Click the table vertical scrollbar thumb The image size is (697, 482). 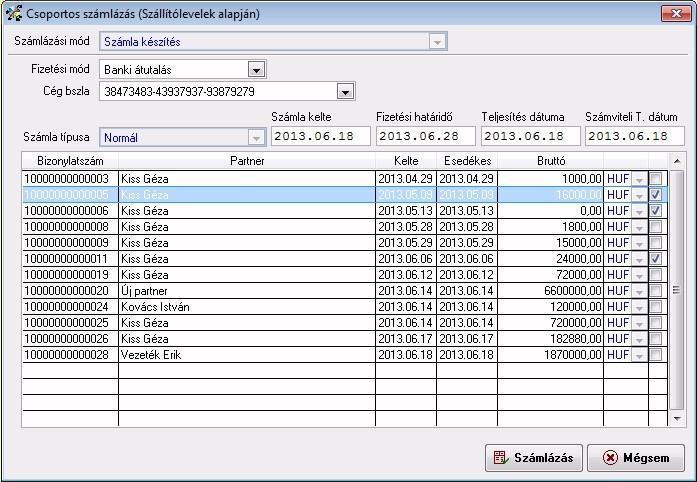click(677, 290)
